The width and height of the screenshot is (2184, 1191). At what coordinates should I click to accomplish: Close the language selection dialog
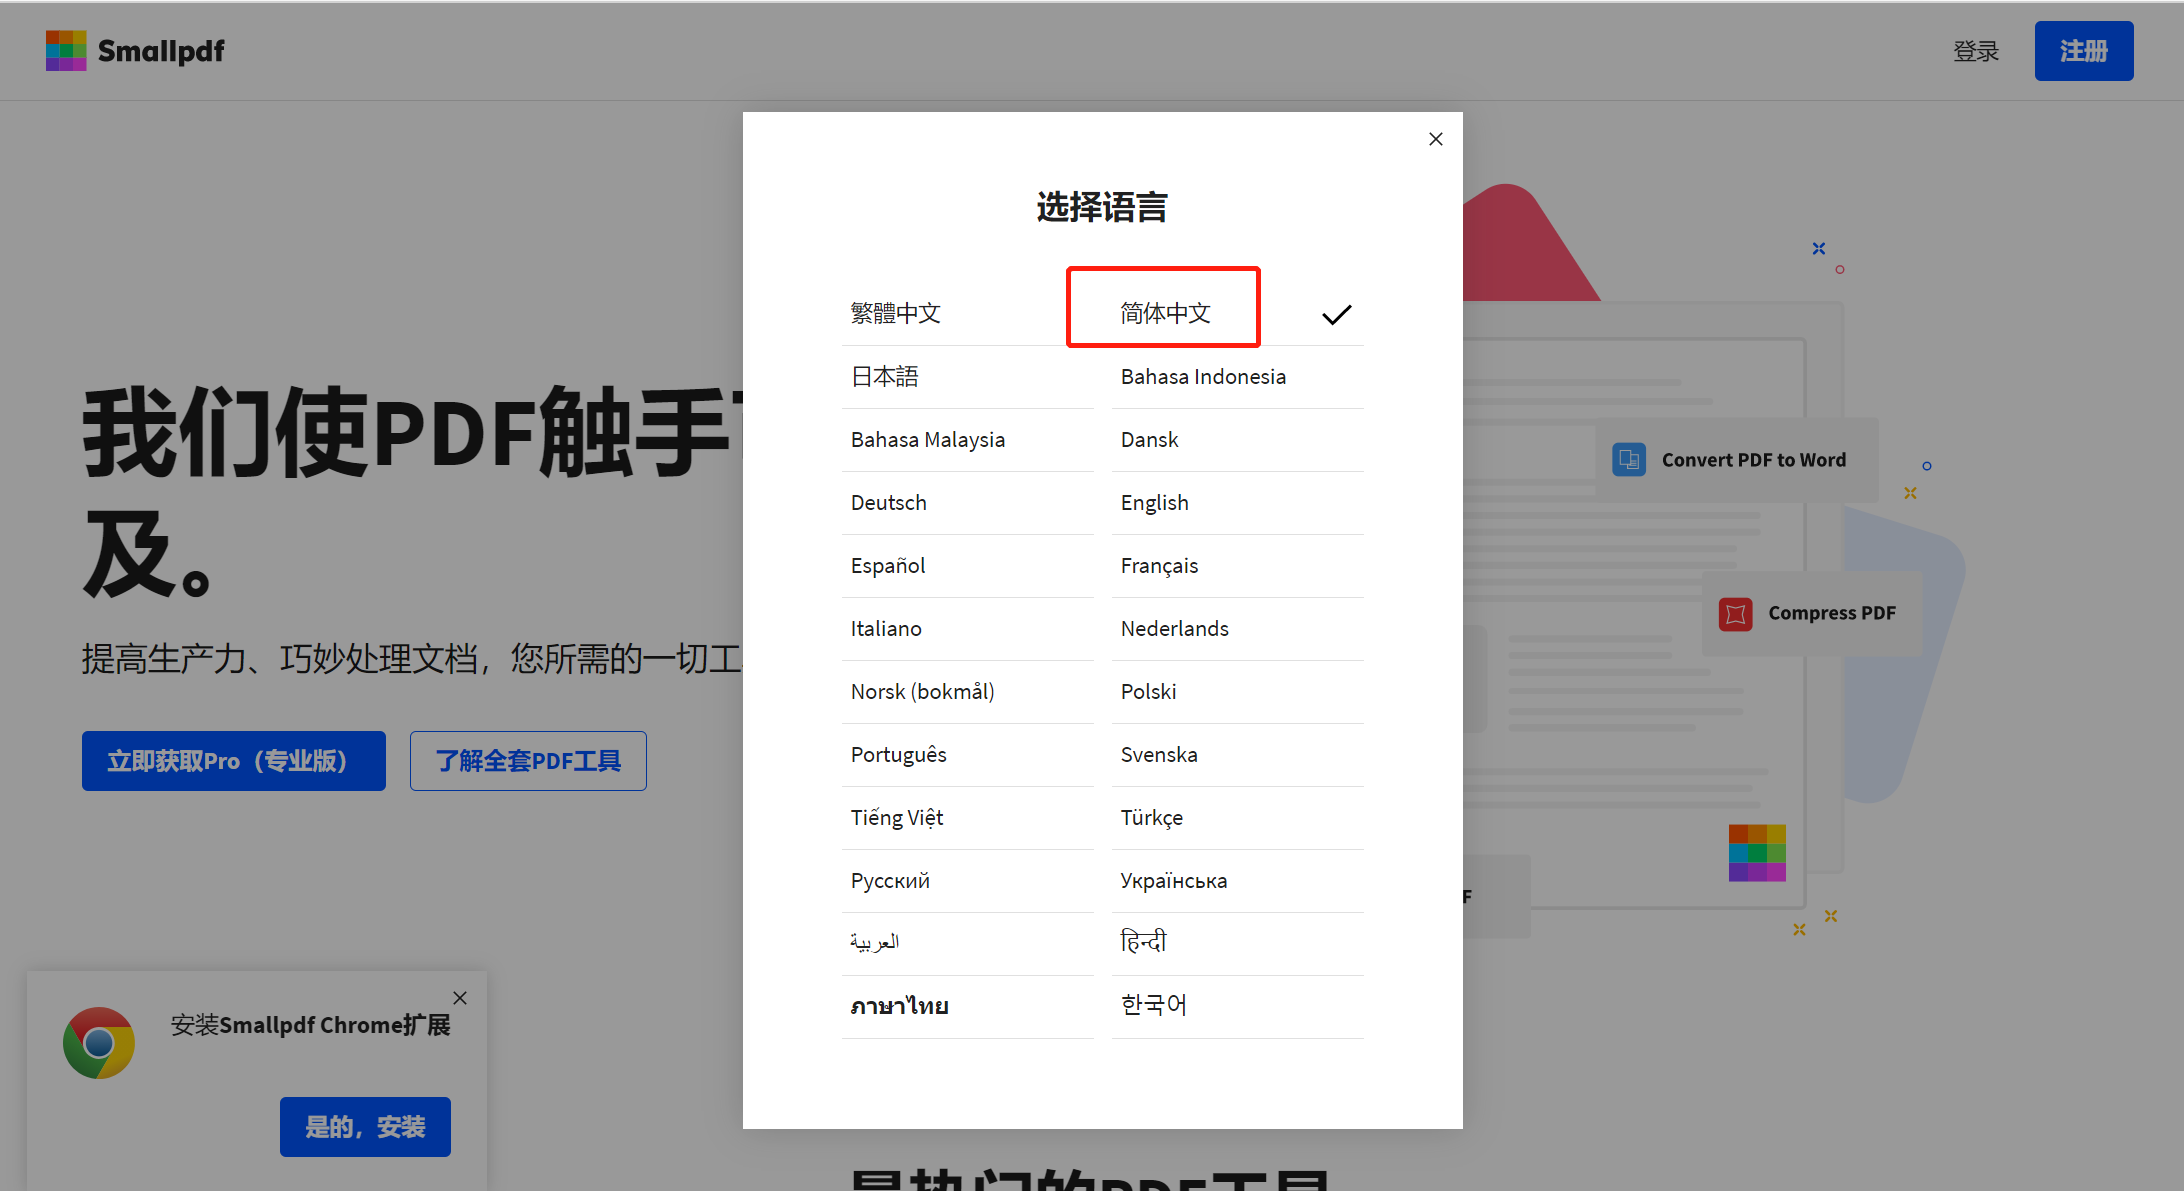(x=1435, y=139)
